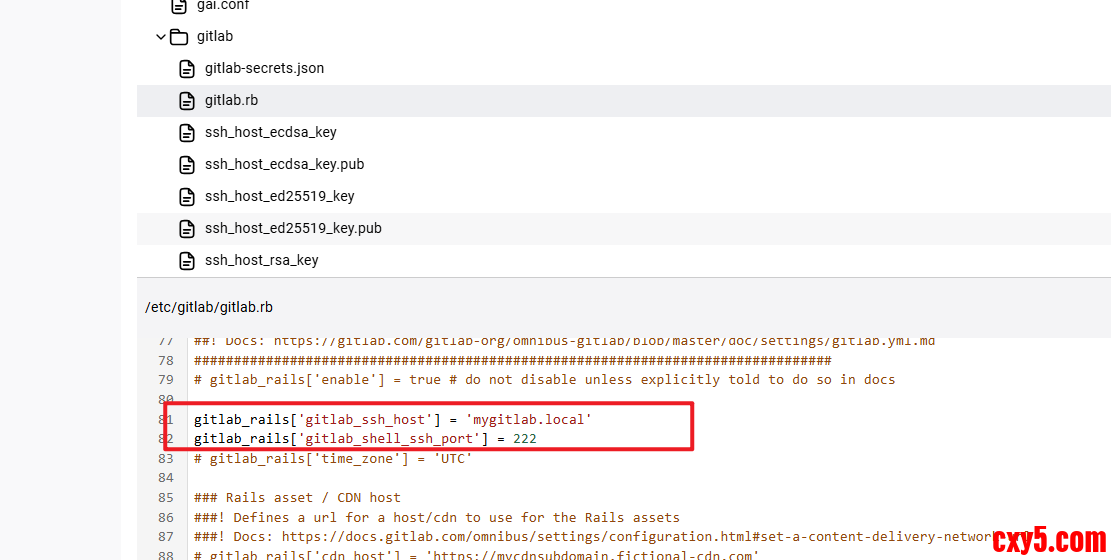1111x560 pixels.
Task: Click the cxy5.com watermark
Action: tap(1049, 541)
